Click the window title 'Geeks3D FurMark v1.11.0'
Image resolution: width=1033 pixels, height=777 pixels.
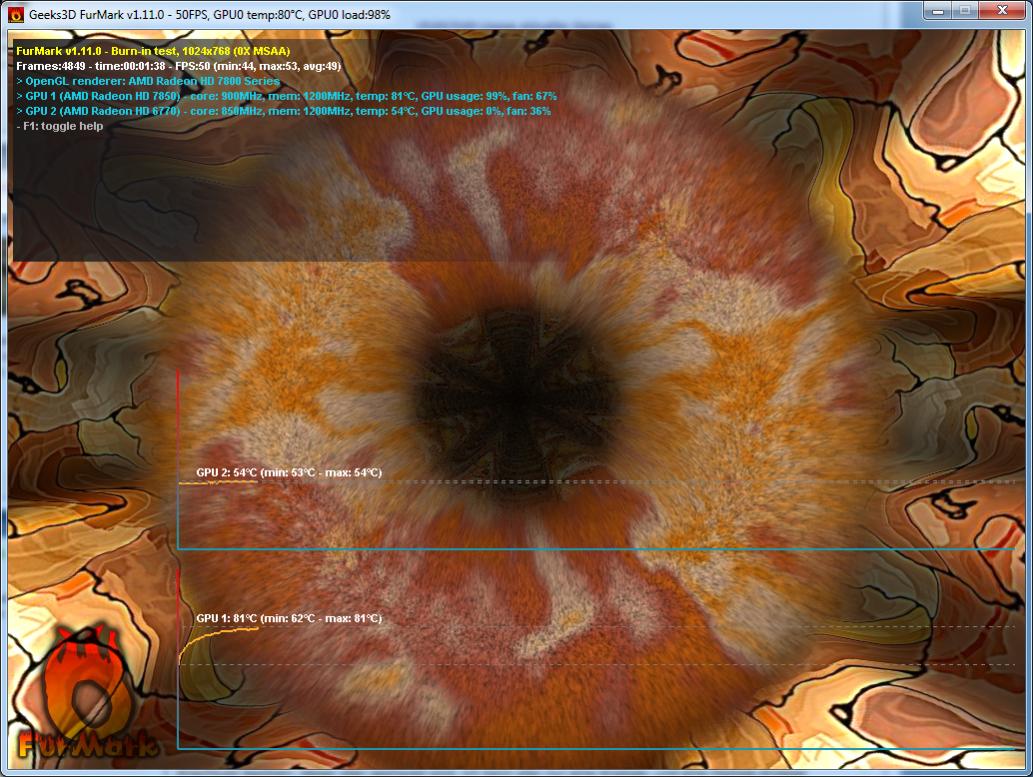coord(96,14)
